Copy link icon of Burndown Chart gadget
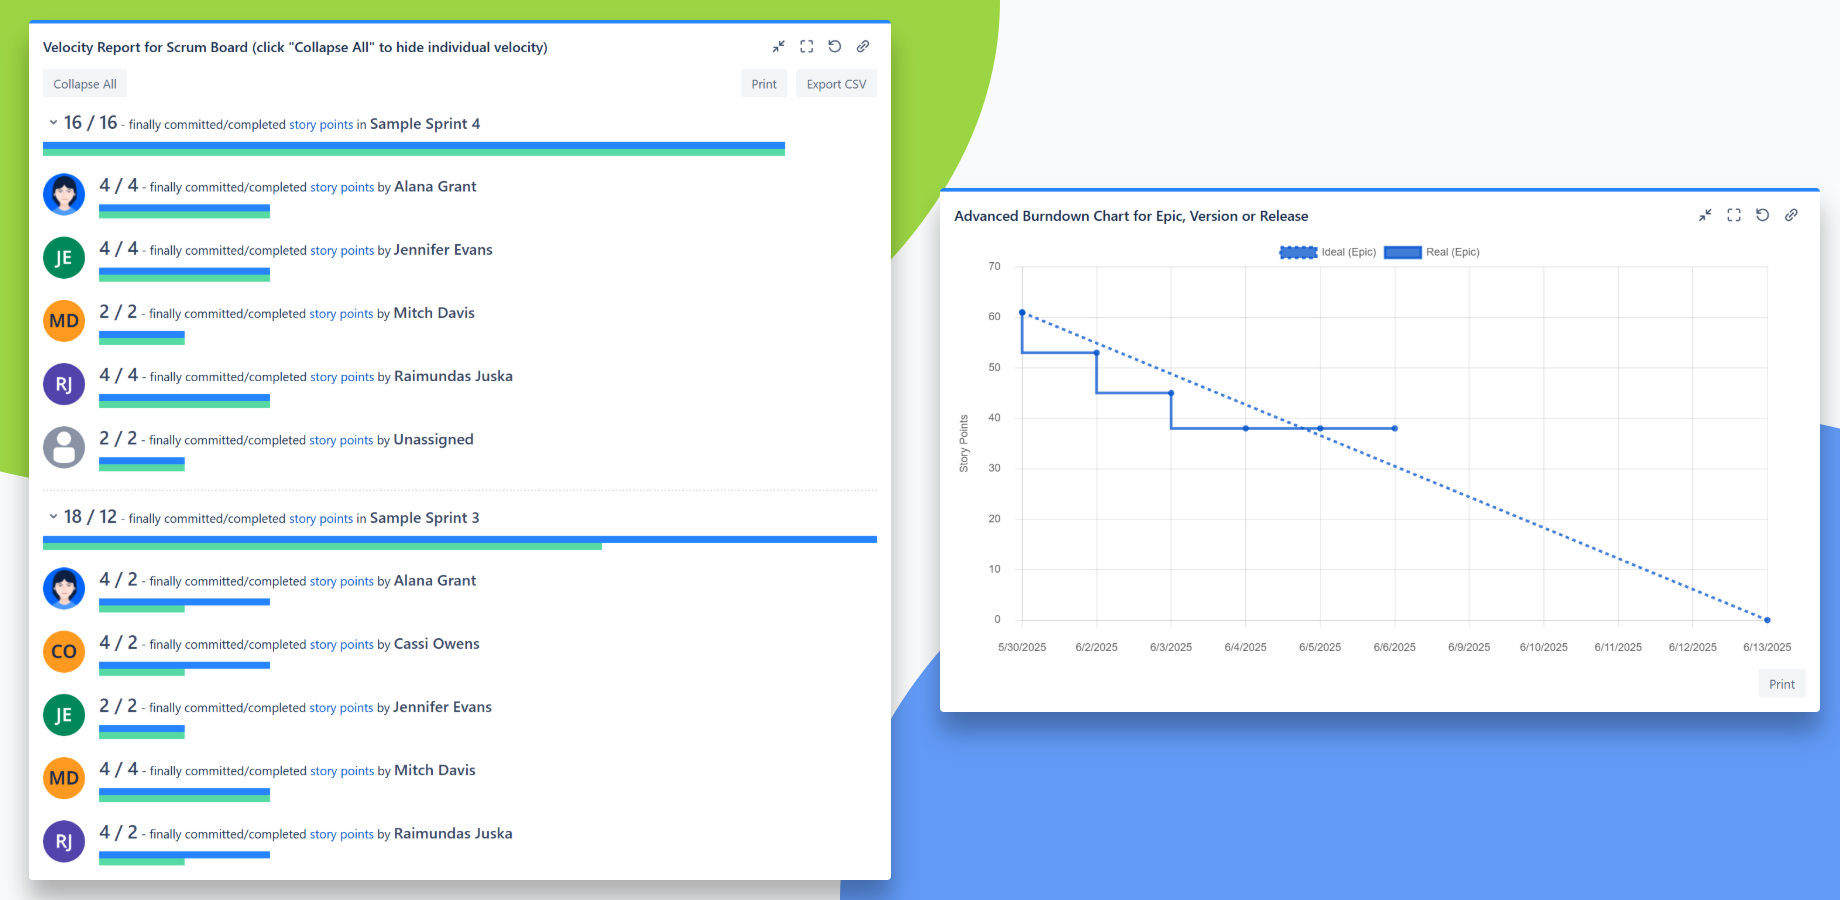 tap(1791, 215)
